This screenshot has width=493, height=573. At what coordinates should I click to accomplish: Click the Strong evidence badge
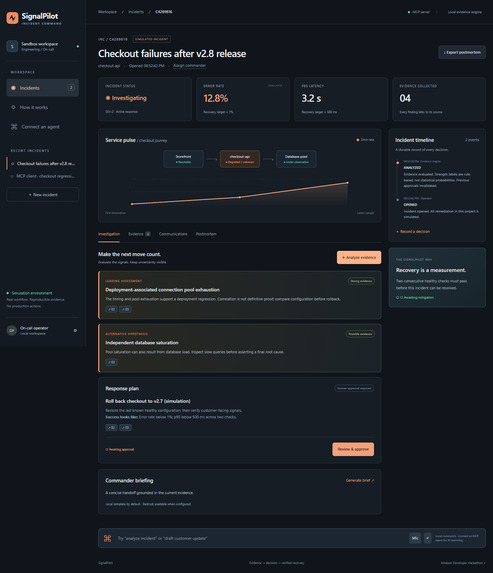(x=361, y=281)
